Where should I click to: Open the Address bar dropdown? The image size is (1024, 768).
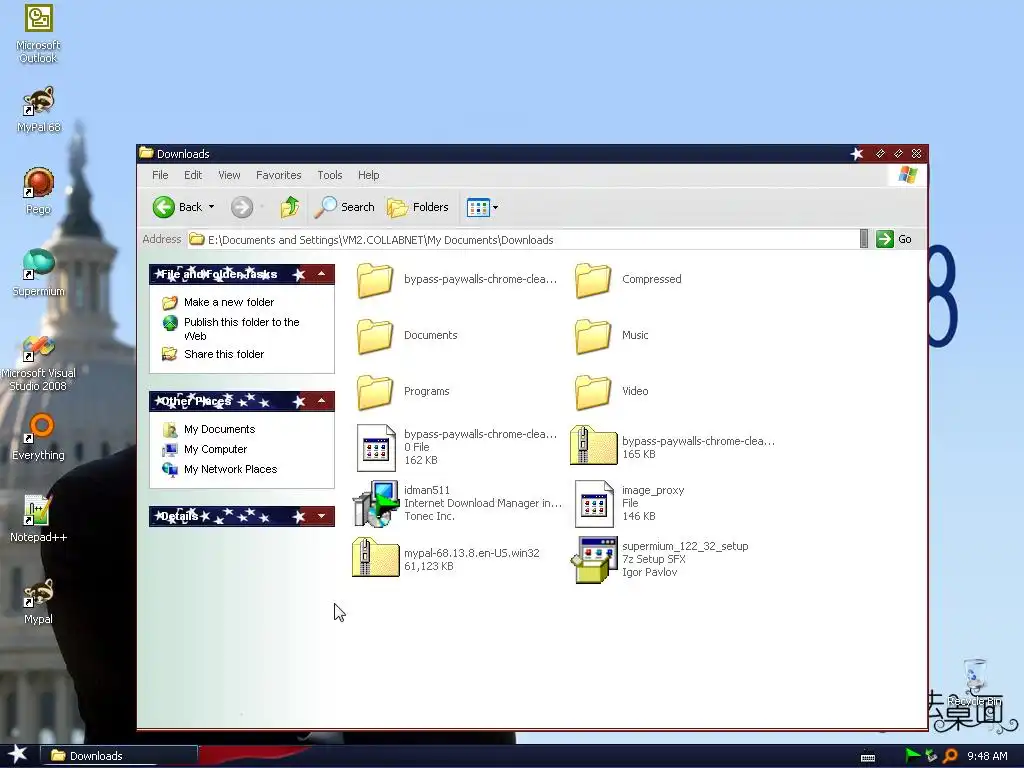click(864, 239)
